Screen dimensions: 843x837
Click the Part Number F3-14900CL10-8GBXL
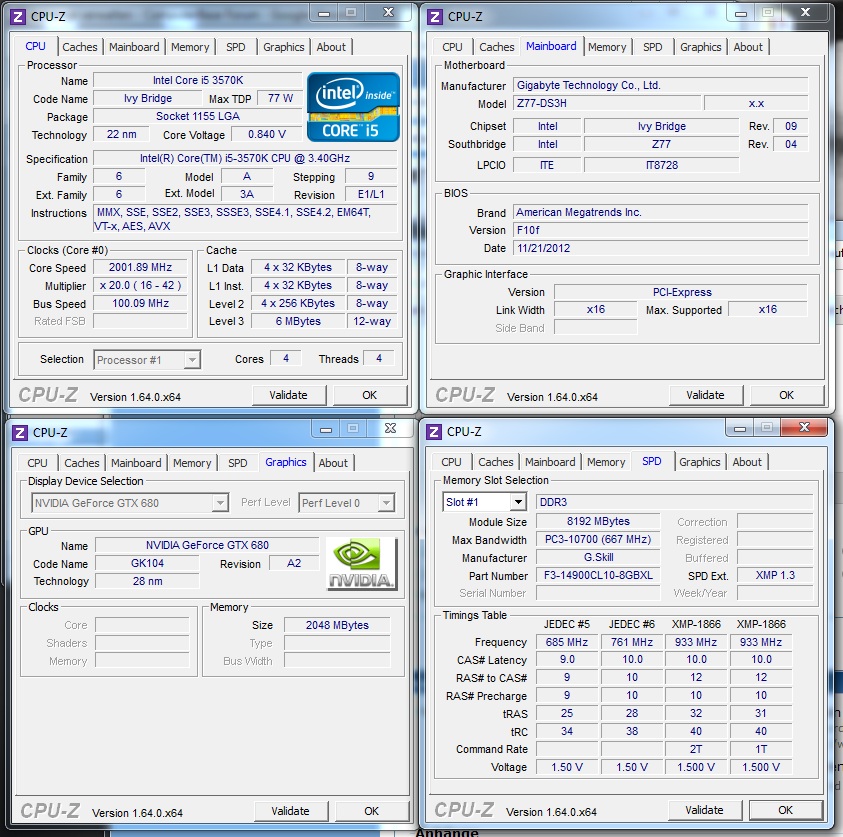[598, 576]
